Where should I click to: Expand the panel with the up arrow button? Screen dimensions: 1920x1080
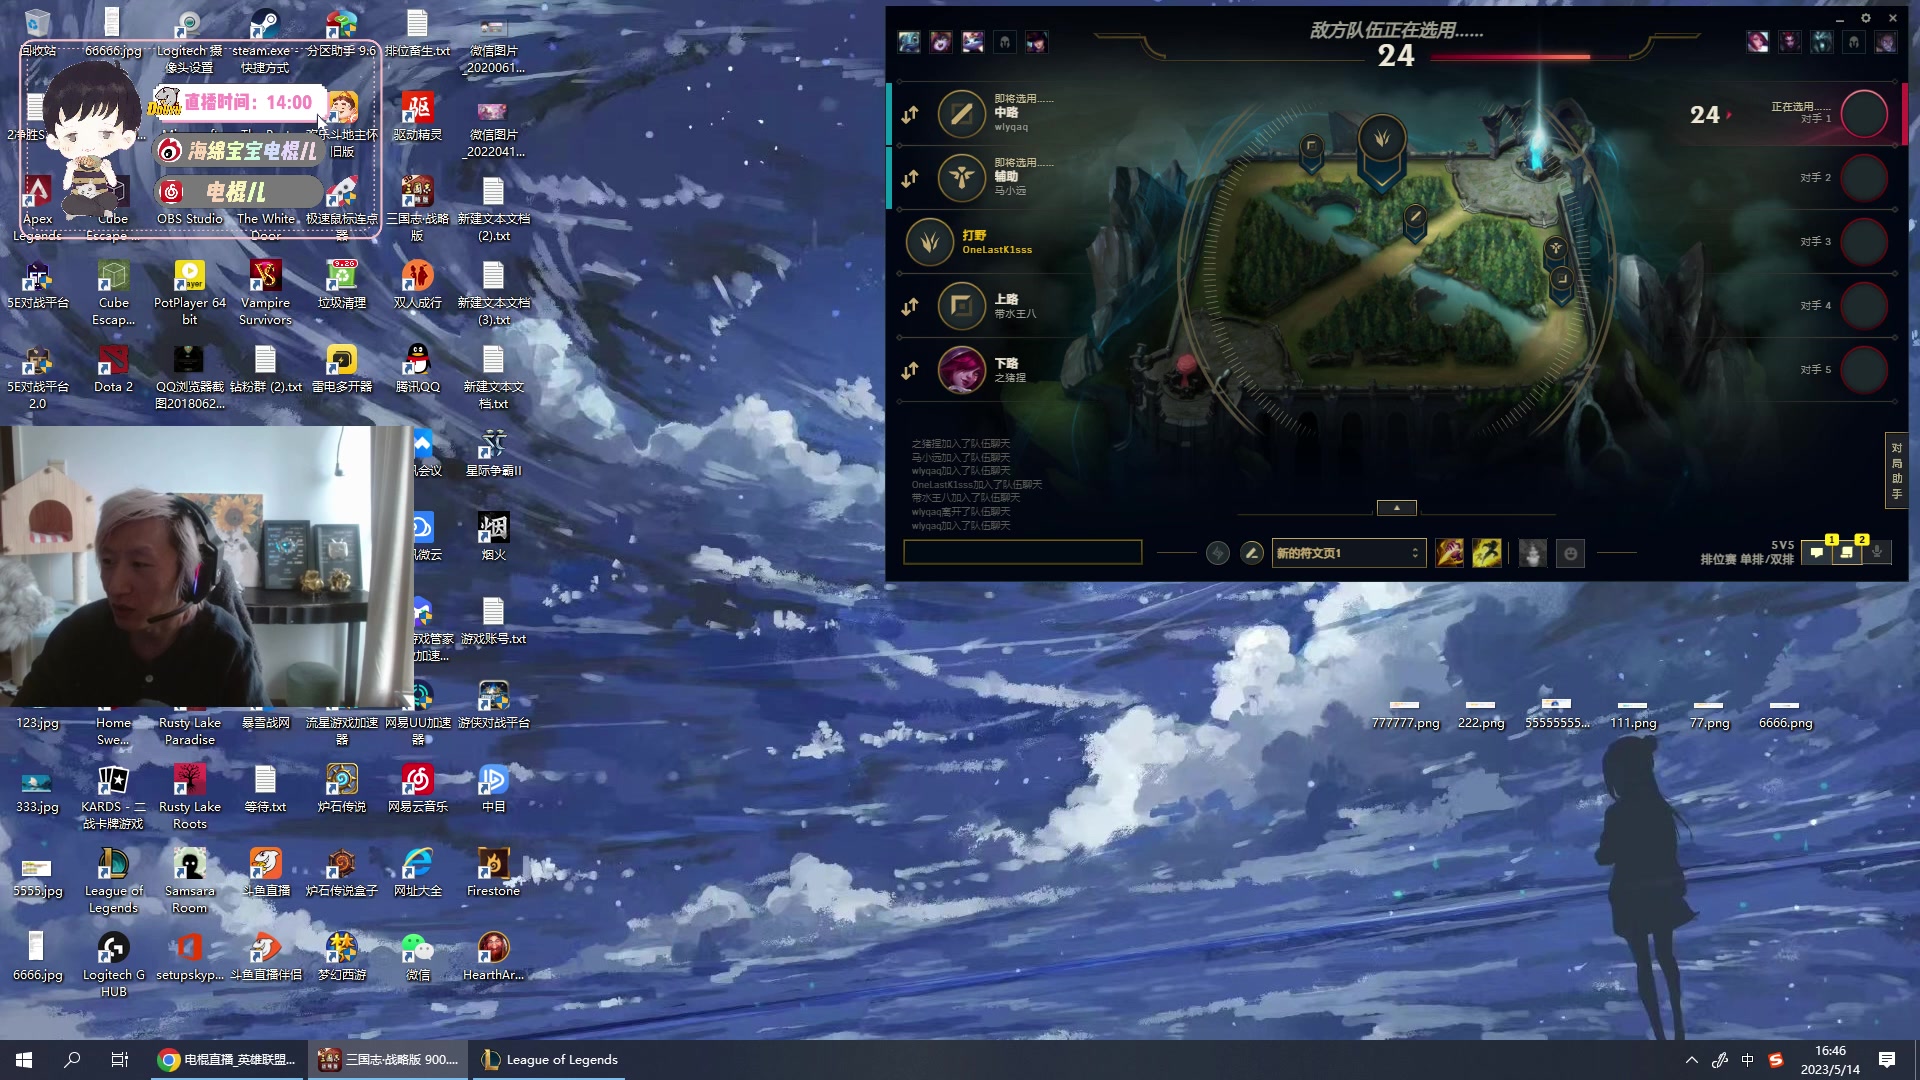click(x=1397, y=508)
